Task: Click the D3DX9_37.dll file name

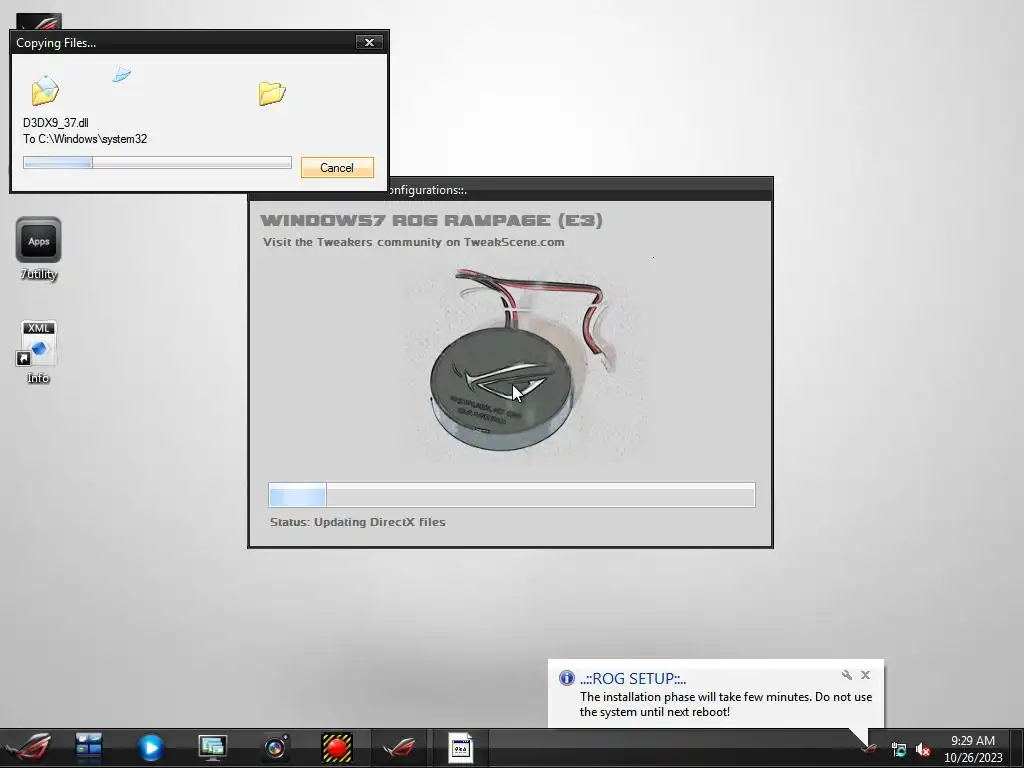Action: (56, 123)
